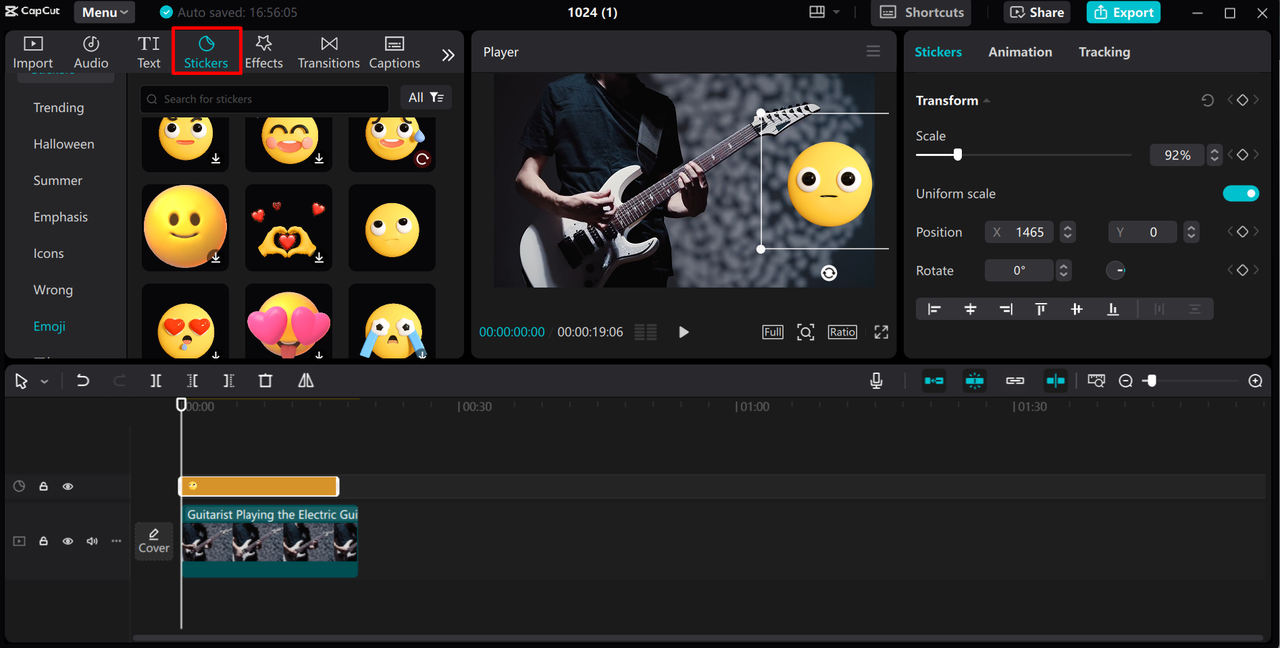Toggle timeline linkage chain icon
The image size is (1280, 648).
[1015, 381]
